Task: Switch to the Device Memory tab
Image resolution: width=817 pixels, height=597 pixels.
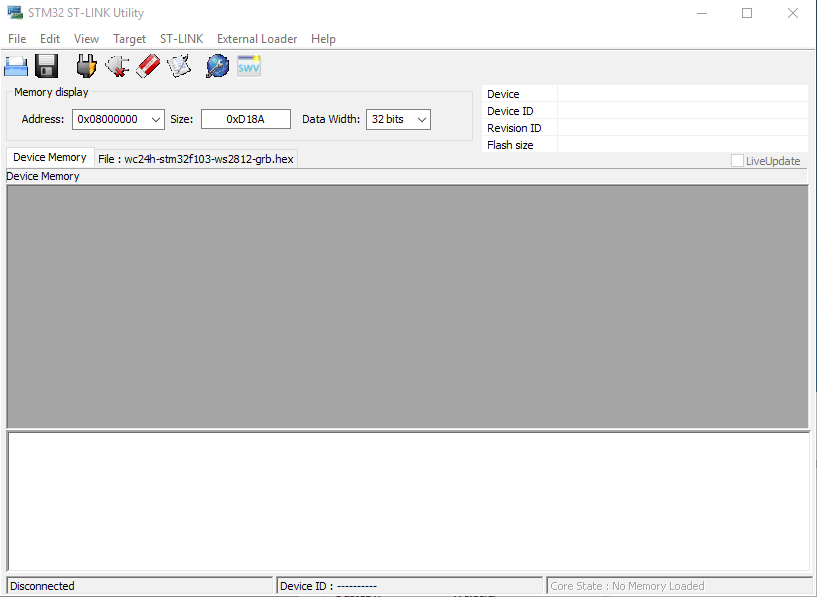Action: coord(50,157)
